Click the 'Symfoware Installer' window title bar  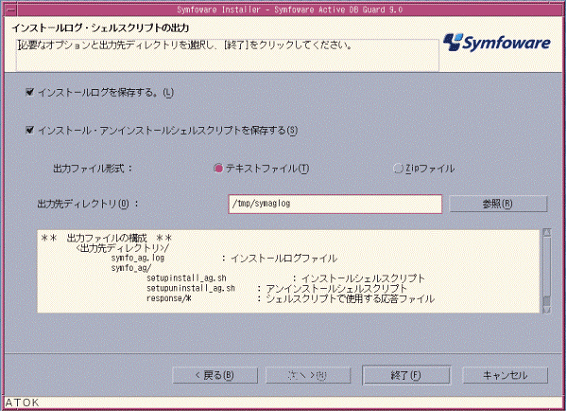coord(289,10)
